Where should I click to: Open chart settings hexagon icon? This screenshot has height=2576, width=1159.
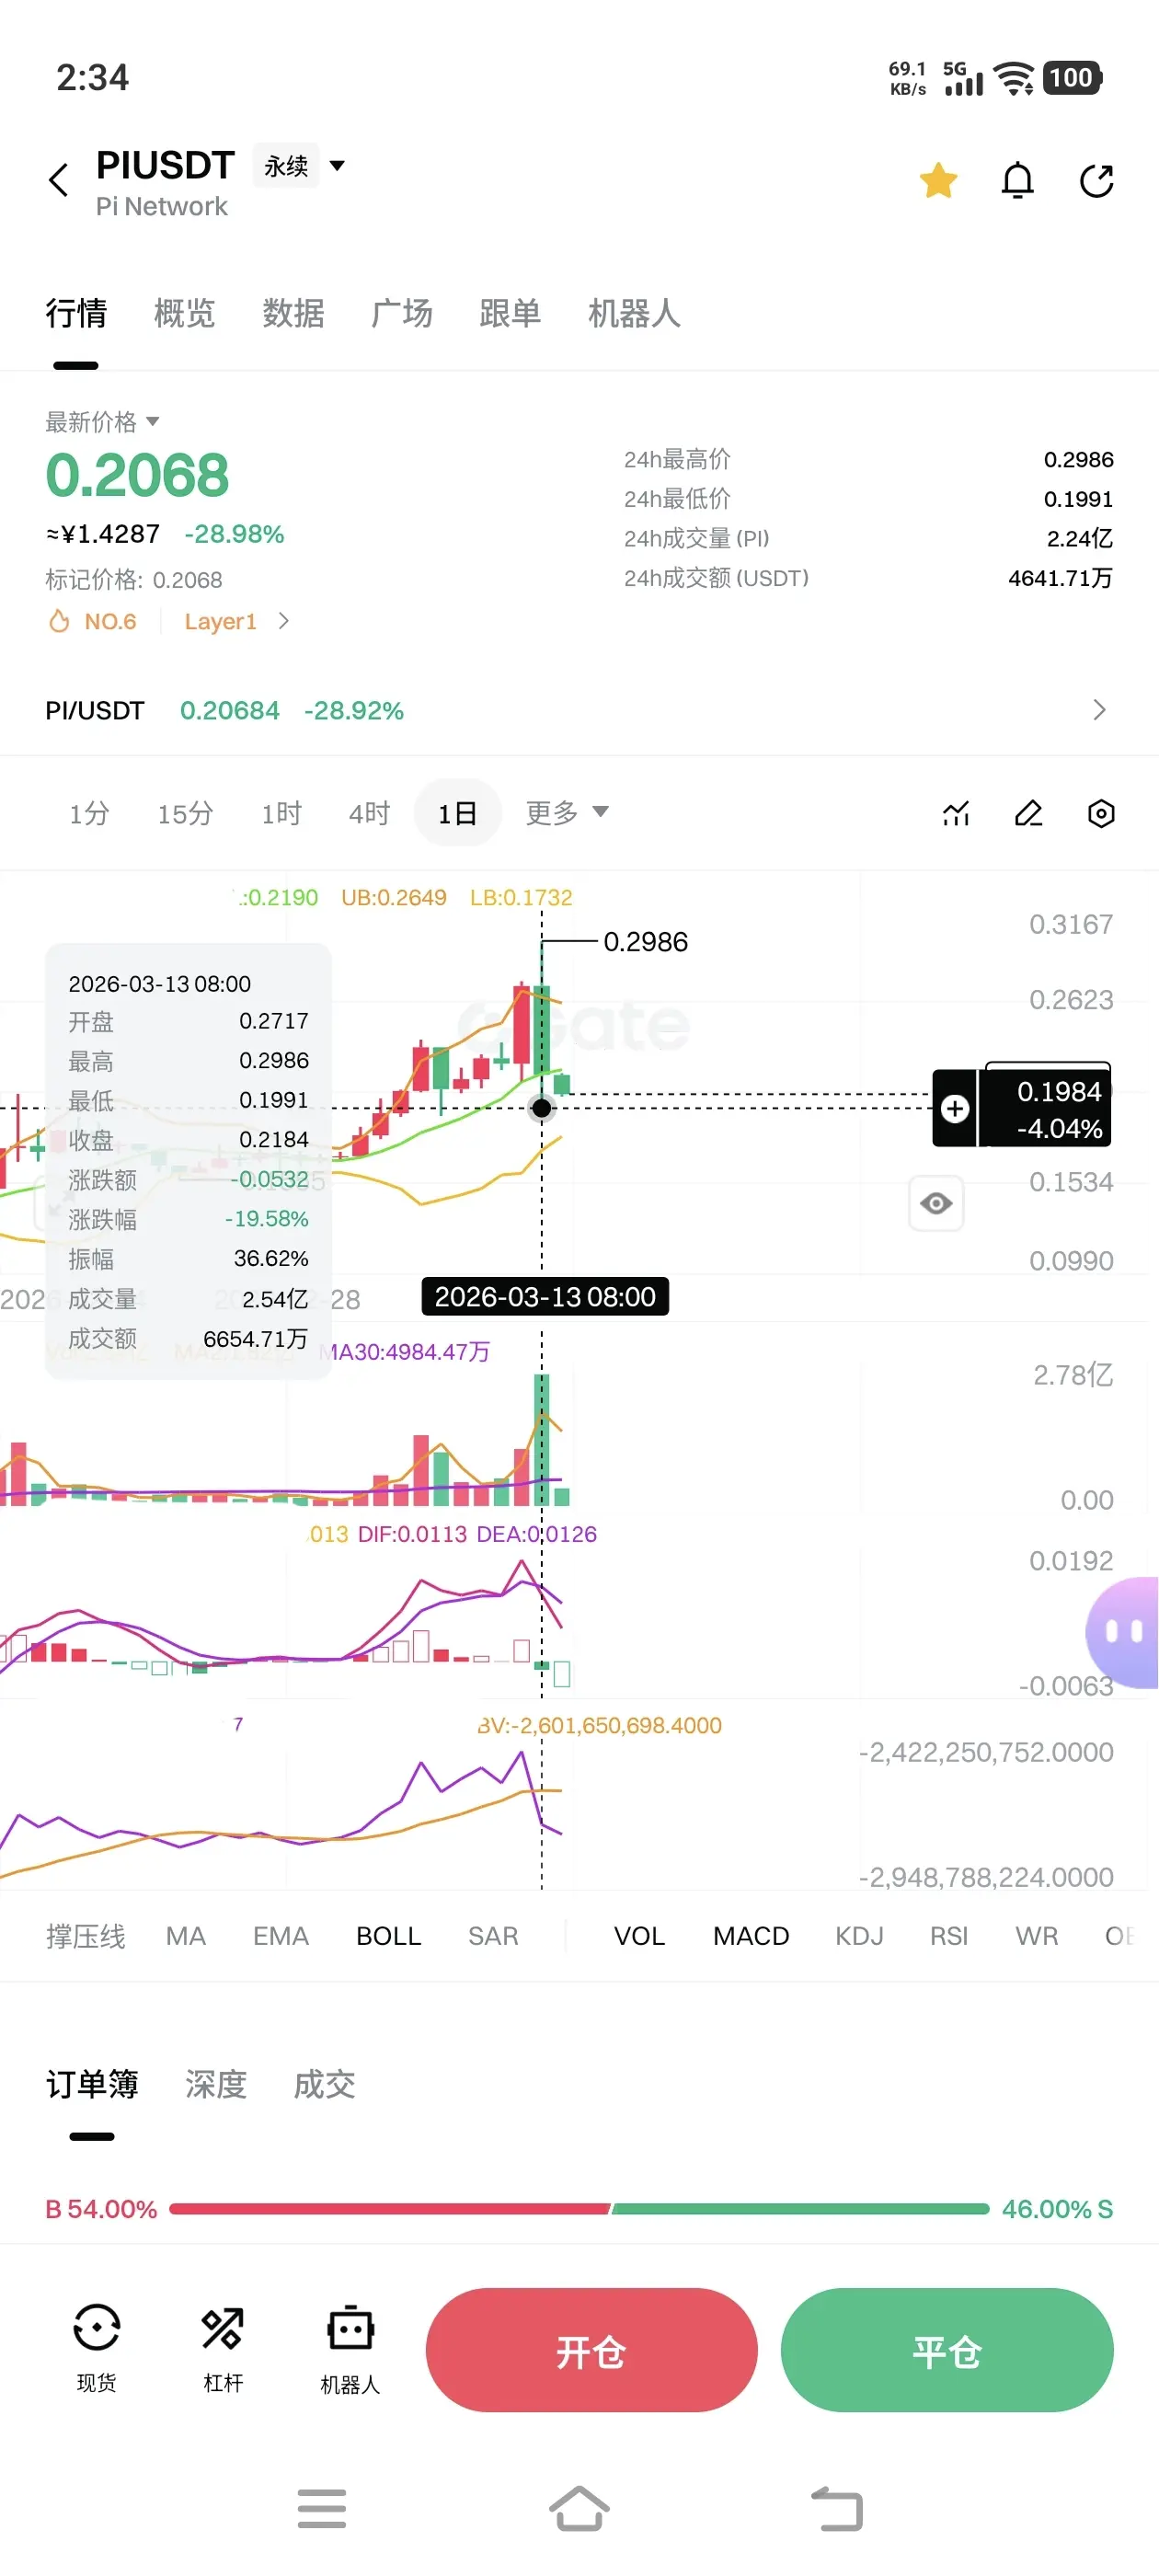(1101, 813)
